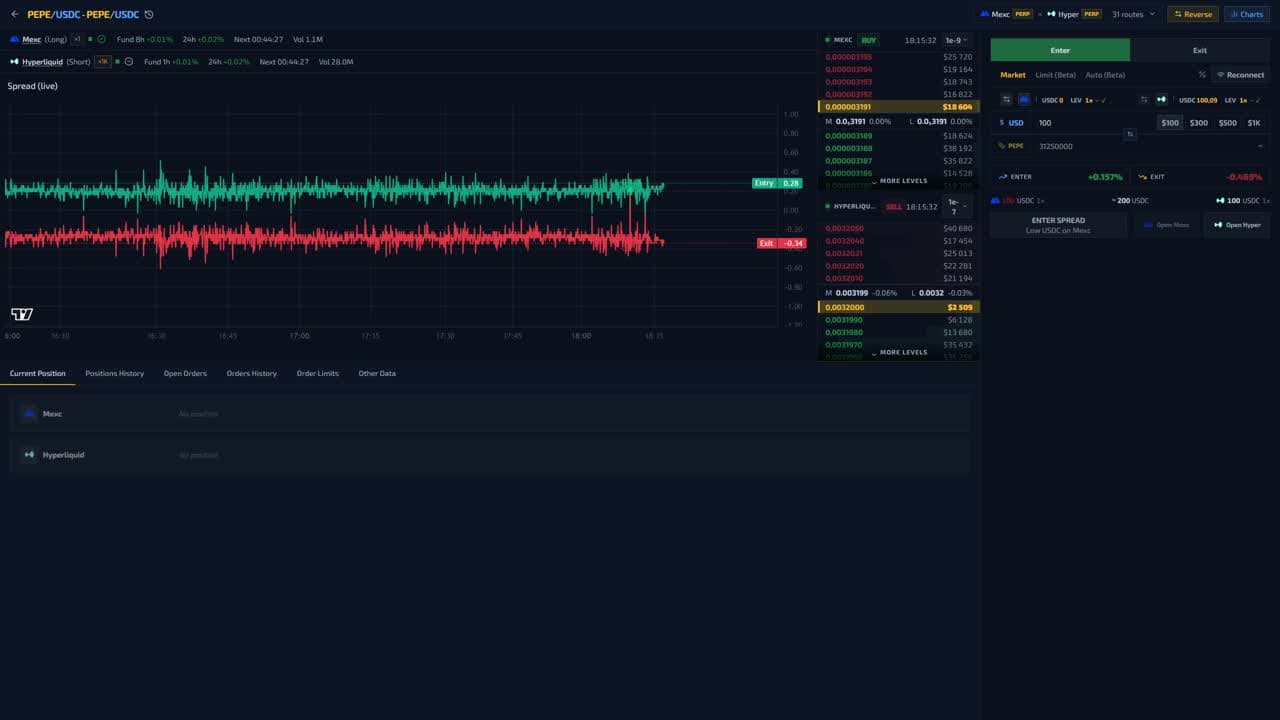The image size is (1280, 720).
Task: Click the Hyperliquid exchange name link
Action: 42,62
